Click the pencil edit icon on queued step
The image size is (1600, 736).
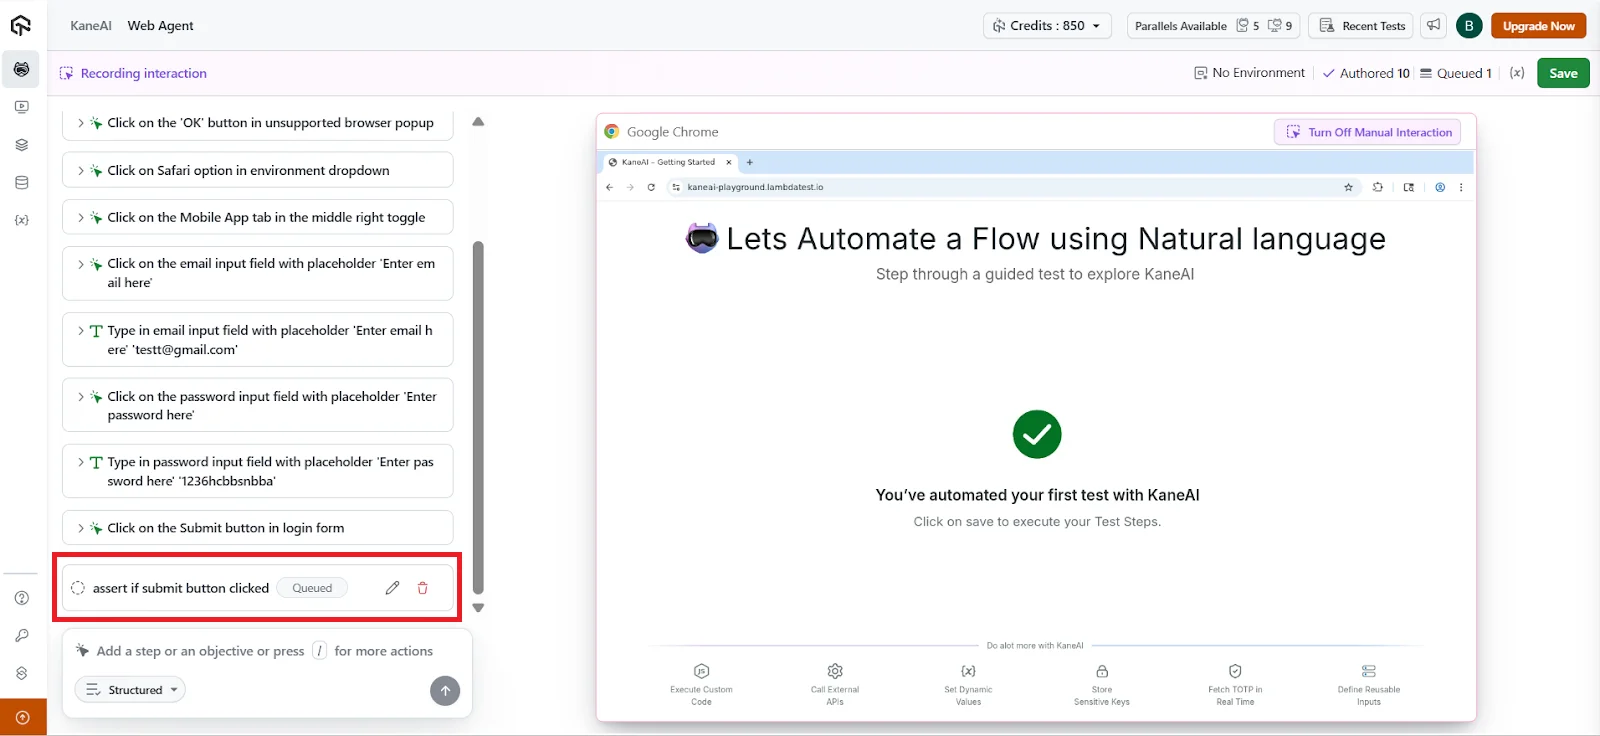point(392,588)
